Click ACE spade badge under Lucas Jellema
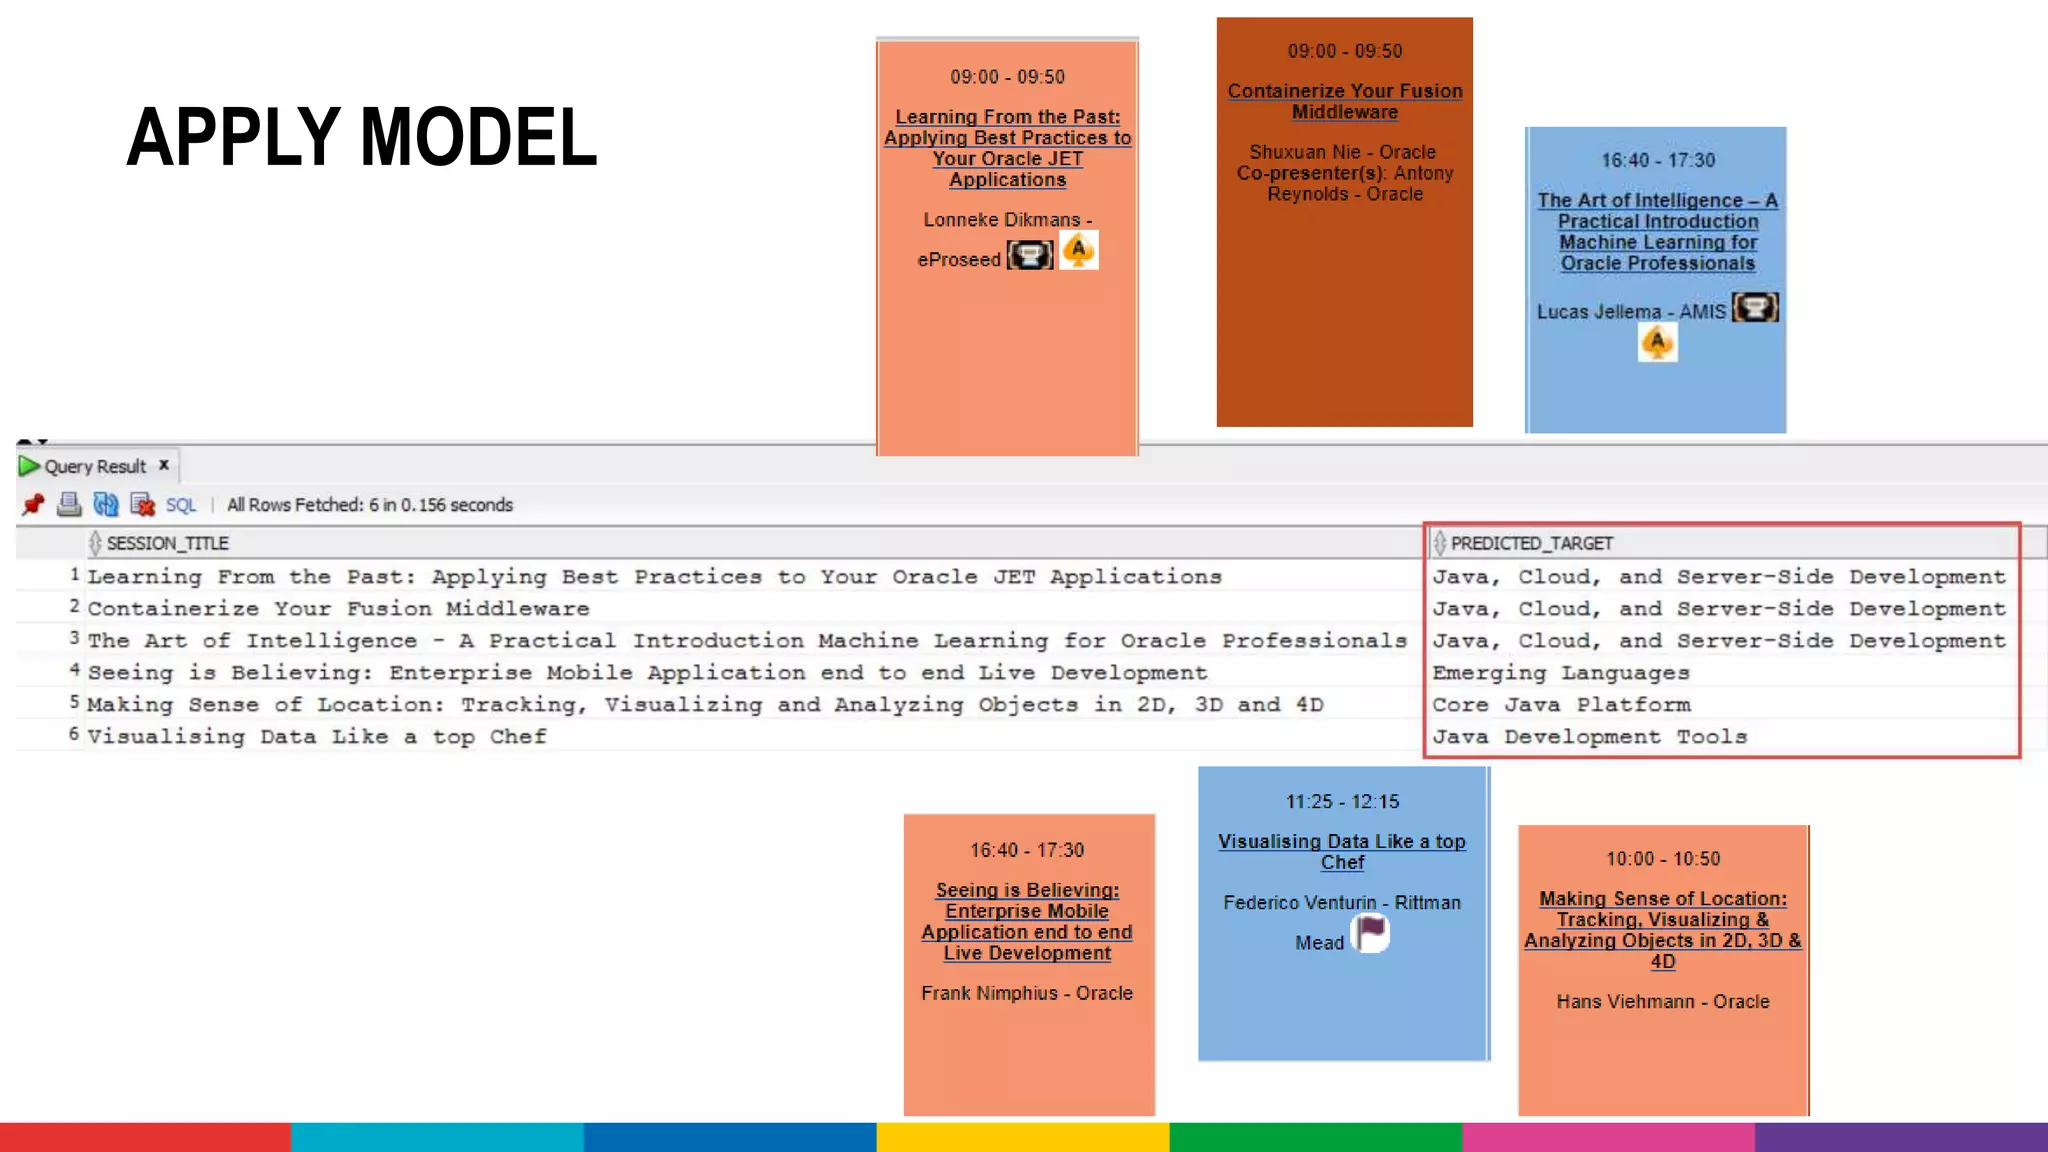Screen dimensions: 2048x1152 [1657, 343]
